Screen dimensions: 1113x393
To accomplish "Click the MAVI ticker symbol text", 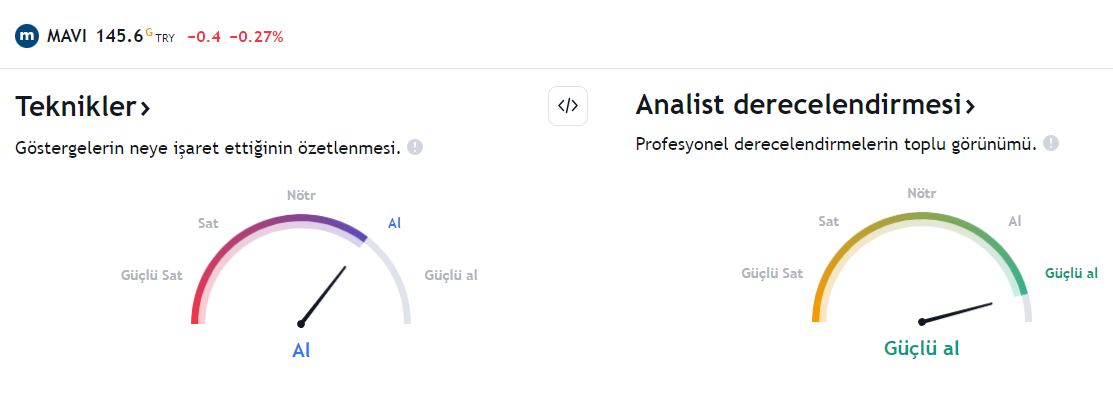I will 67,36.
